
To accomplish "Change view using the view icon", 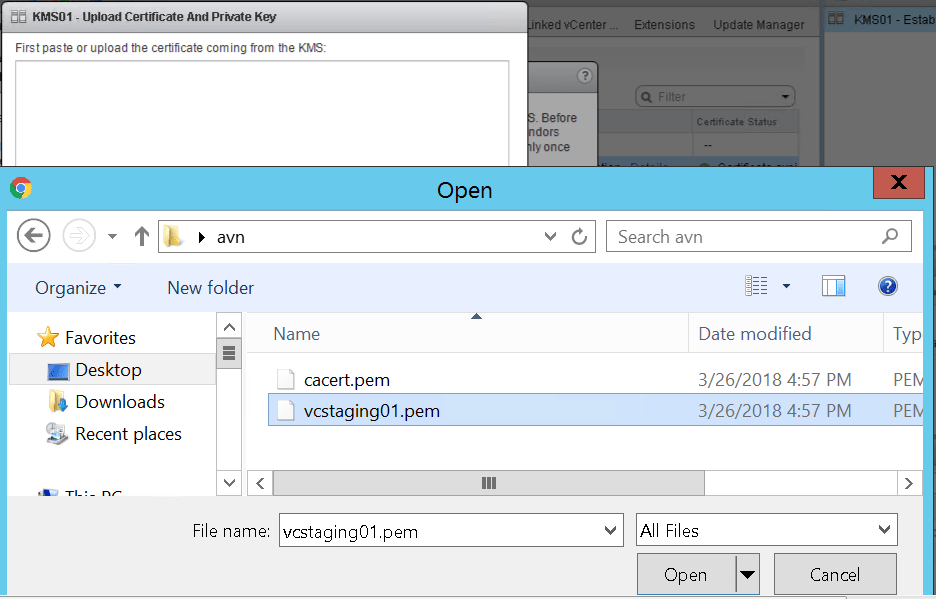I will click(x=757, y=287).
